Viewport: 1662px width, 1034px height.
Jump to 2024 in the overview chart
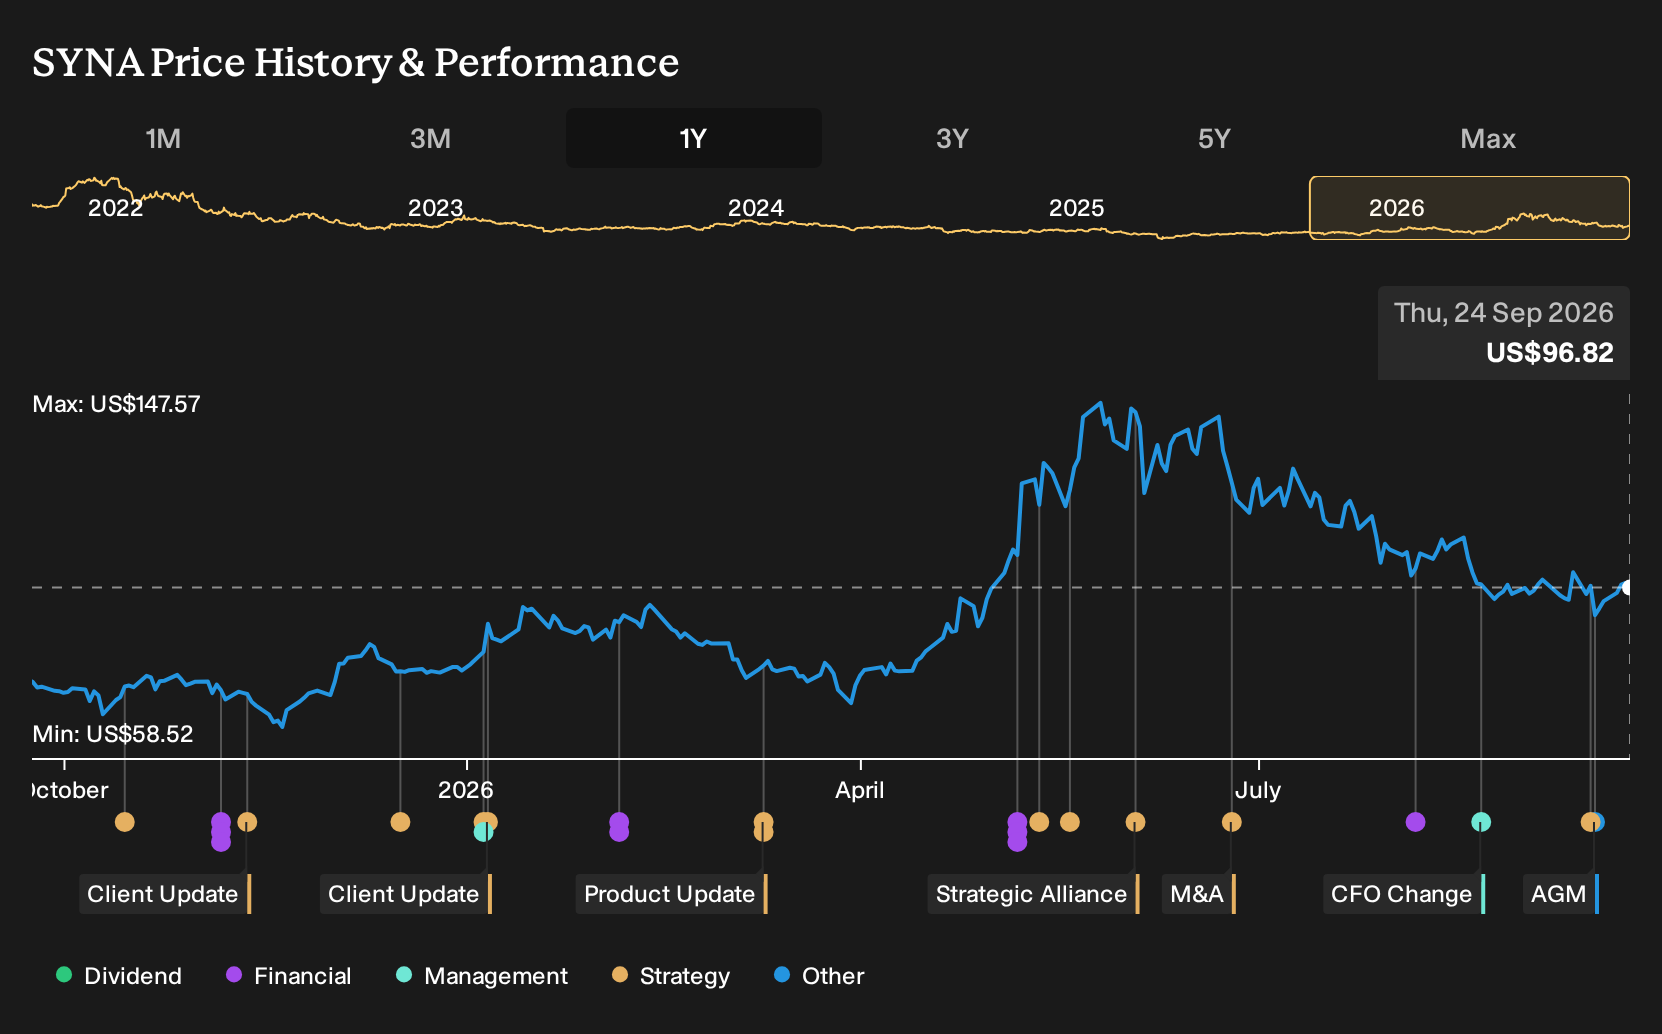(x=756, y=208)
